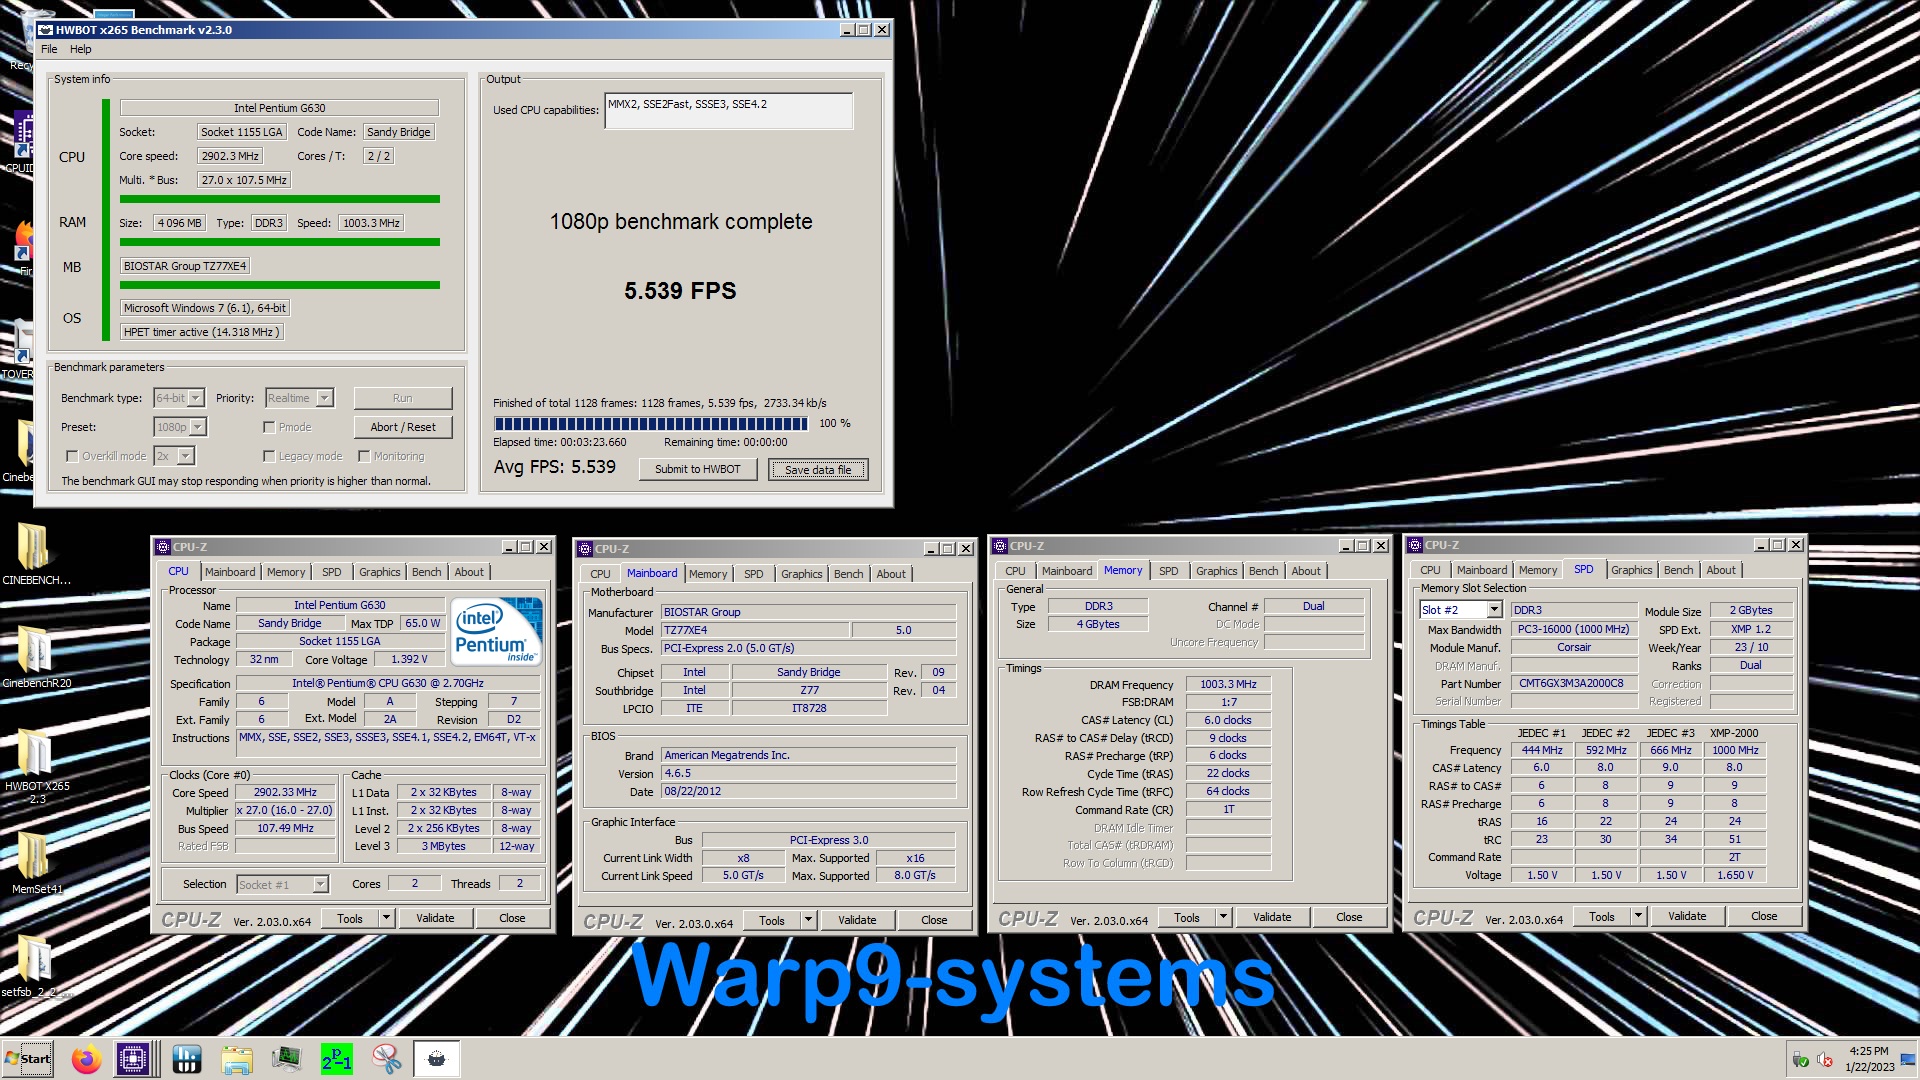Click title icon of CPU-Z Memory window
The height and width of the screenshot is (1080, 1920).
pos(999,546)
